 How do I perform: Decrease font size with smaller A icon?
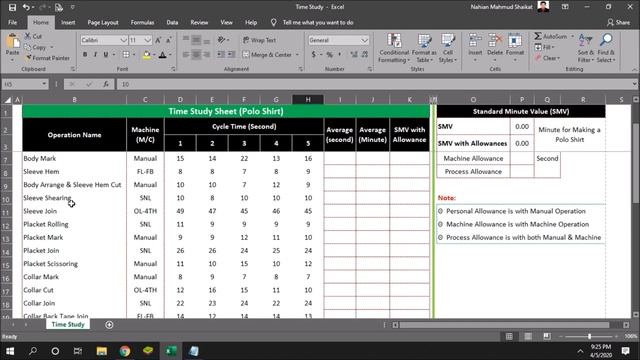[169, 40]
